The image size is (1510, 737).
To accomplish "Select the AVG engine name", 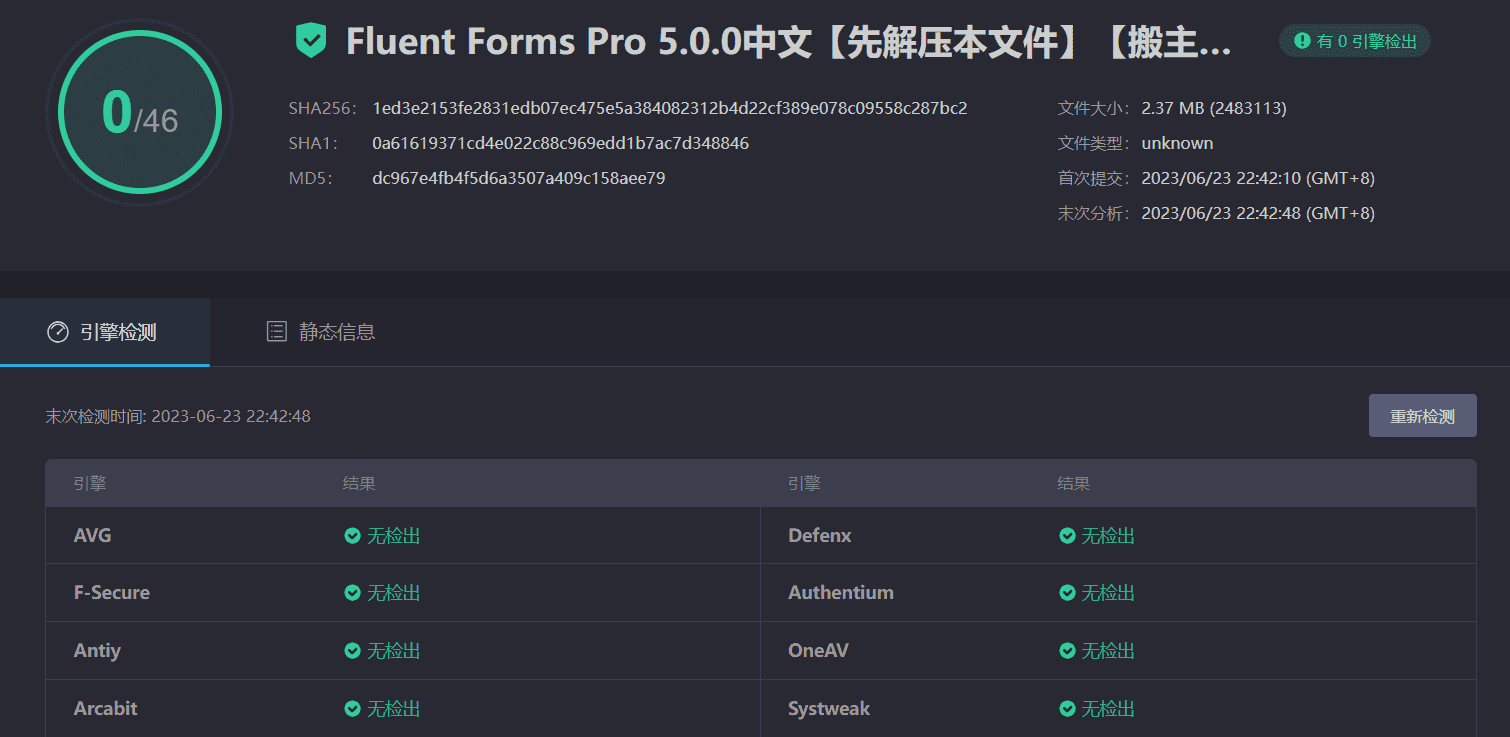I will pyautogui.click(x=93, y=536).
